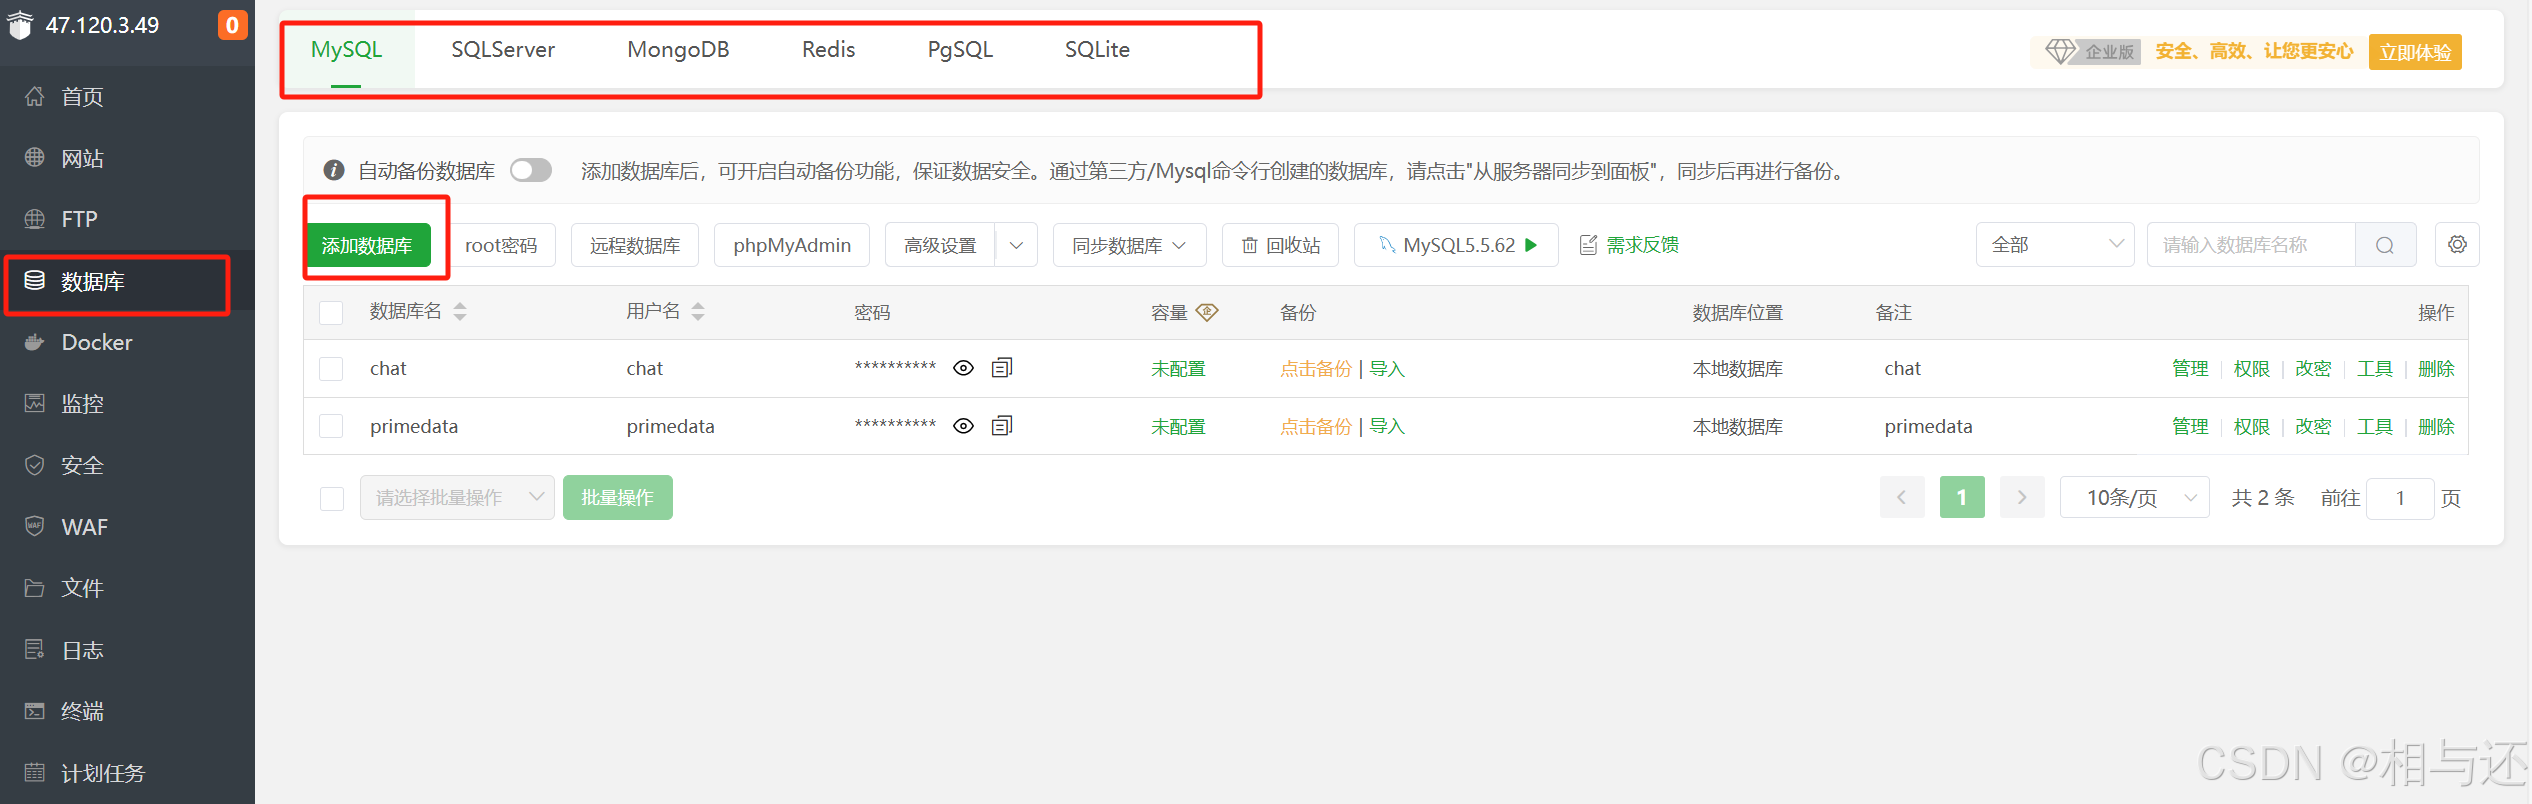The height and width of the screenshot is (804, 2532).
Task: Click 删除 for primedata database
Action: (2436, 427)
